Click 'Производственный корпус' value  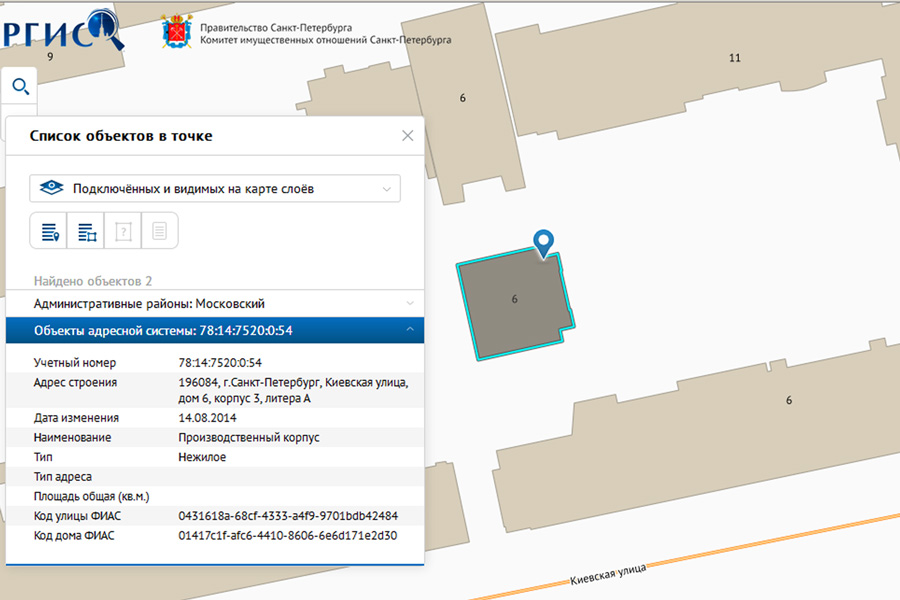(x=249, y=438)
